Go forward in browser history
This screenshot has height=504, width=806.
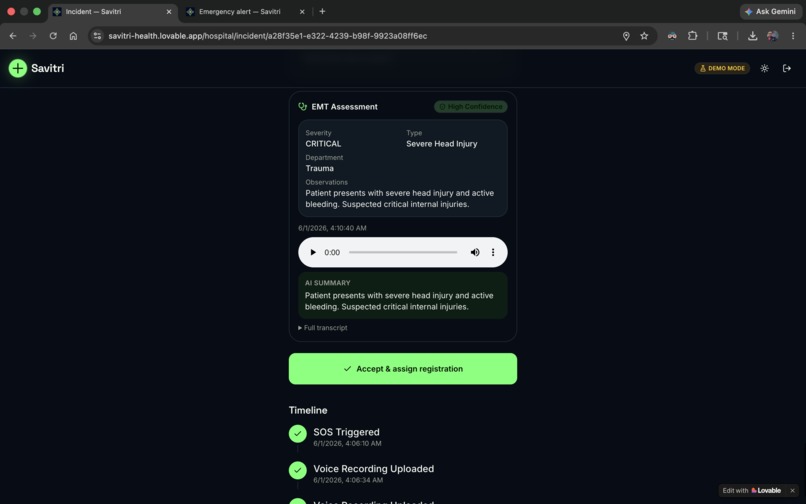(33, 35)
